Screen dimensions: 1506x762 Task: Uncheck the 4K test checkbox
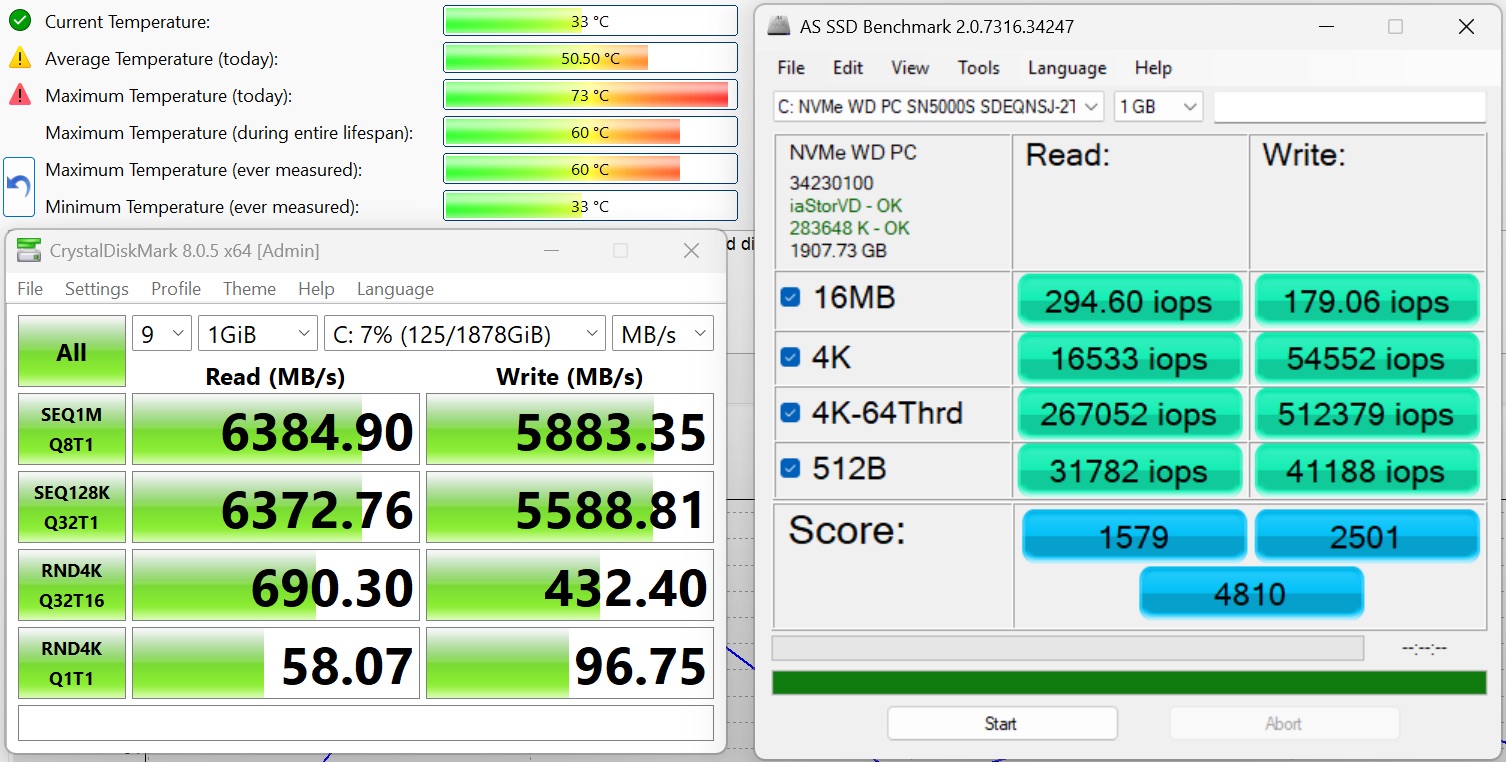coord(790,355)
